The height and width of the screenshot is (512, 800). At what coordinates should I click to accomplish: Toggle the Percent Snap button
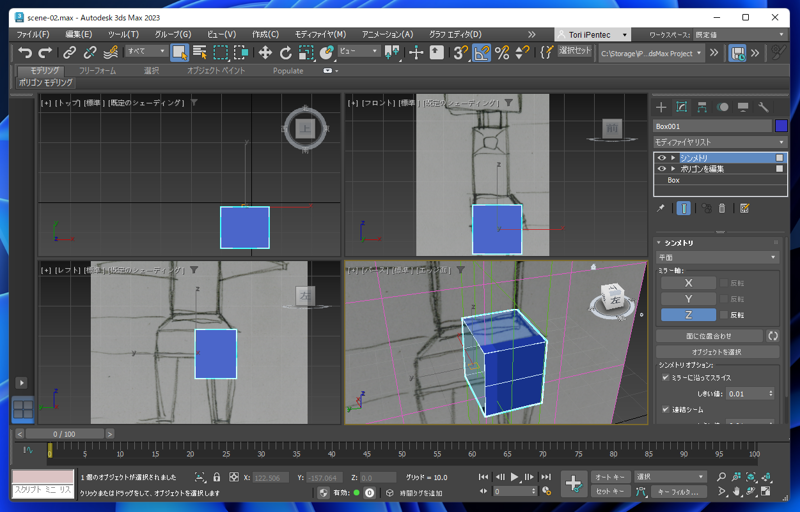pyautogui.click(x=502, y=52)
